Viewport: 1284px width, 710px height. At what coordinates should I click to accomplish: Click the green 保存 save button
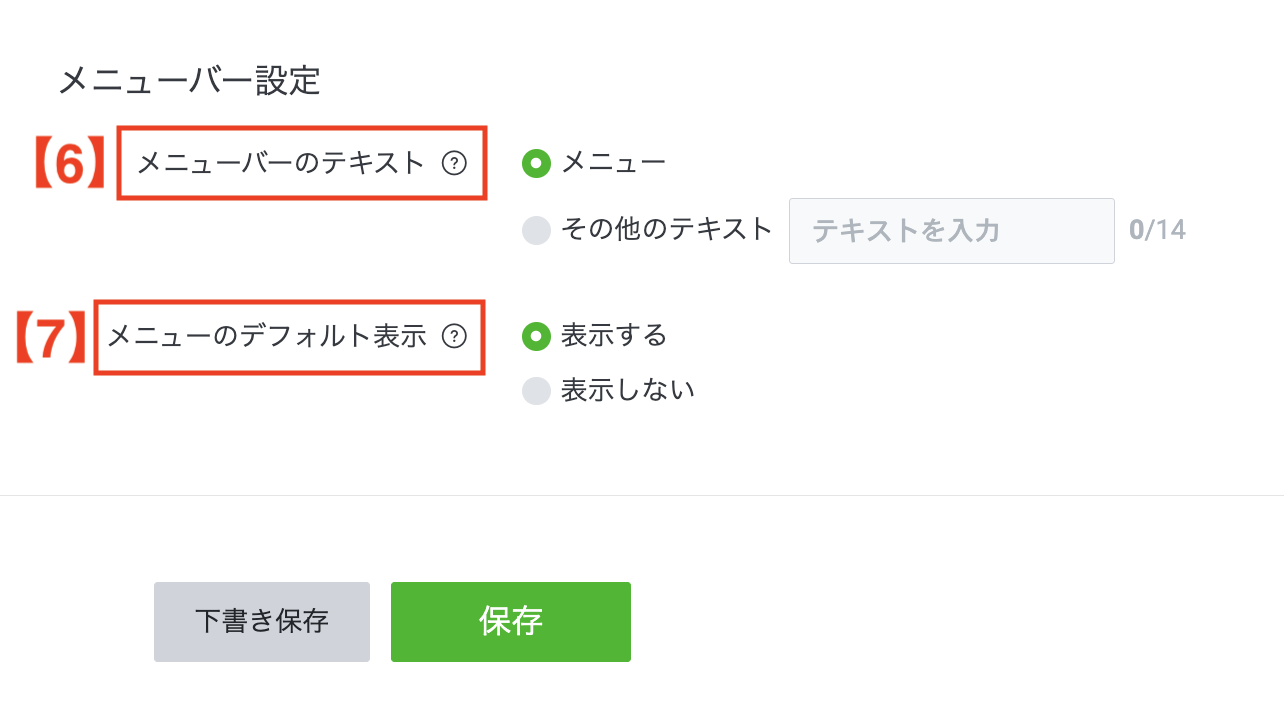510,621
